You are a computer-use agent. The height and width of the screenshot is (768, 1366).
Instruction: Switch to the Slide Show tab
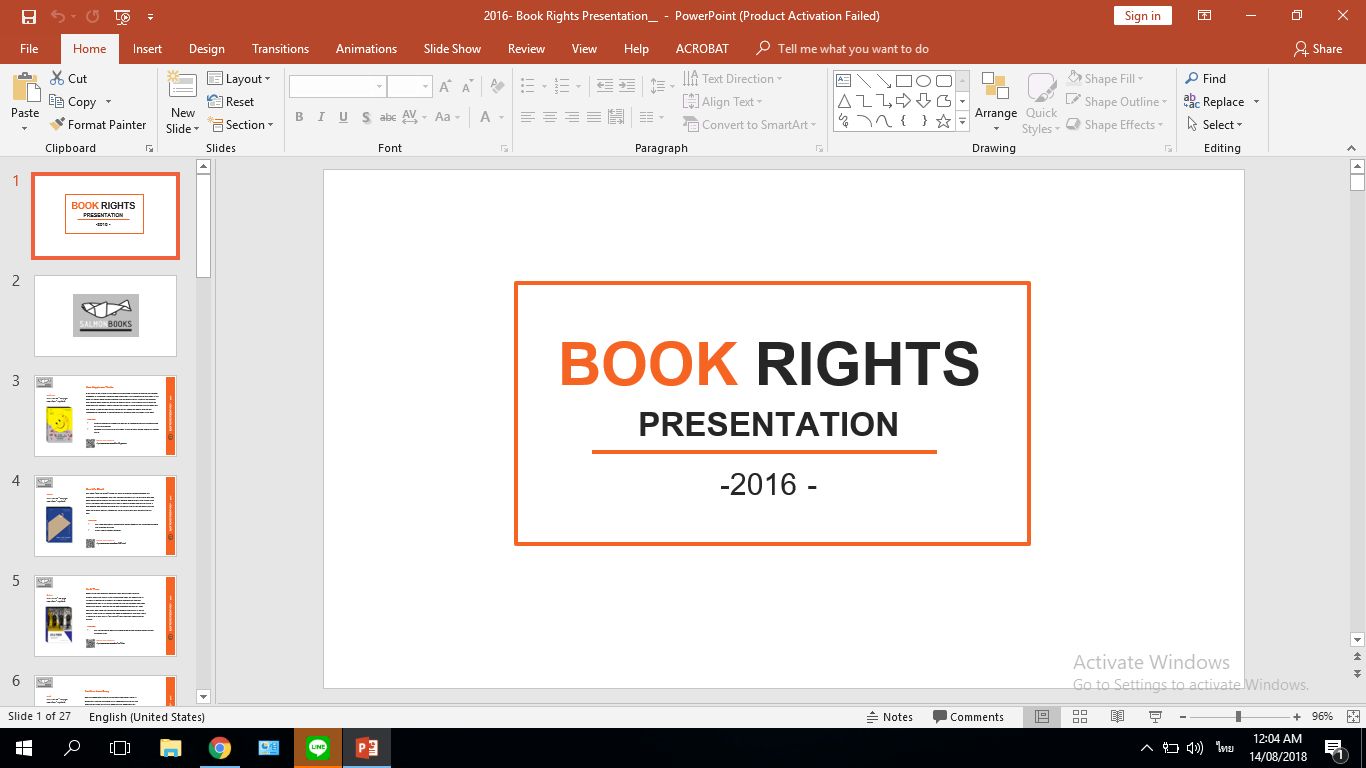[x=452, y=49]
